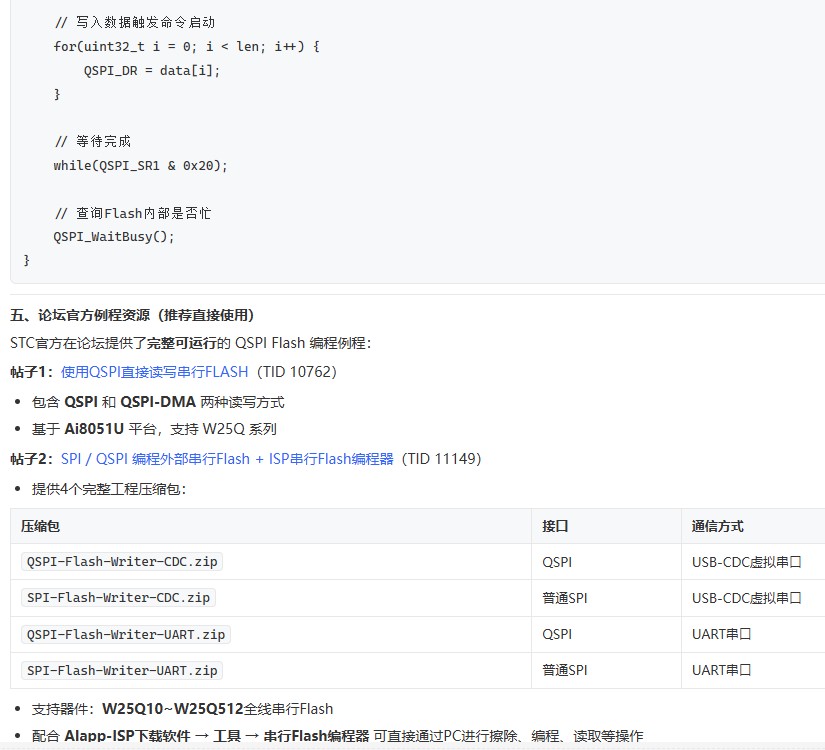This screenshot has width=825, height=750.
Task: Click the bullet 支持器件: W25Q10~W25Q512
Action: coord(182,709)
